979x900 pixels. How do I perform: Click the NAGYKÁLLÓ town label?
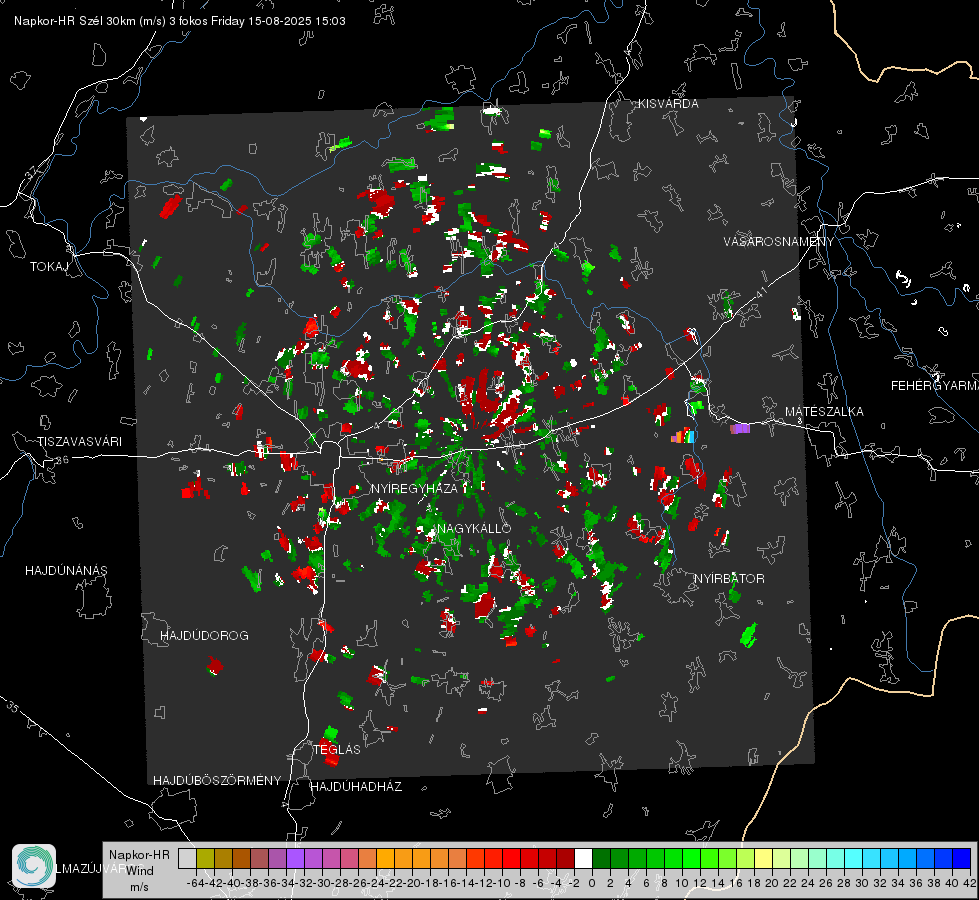coord(474,528)
